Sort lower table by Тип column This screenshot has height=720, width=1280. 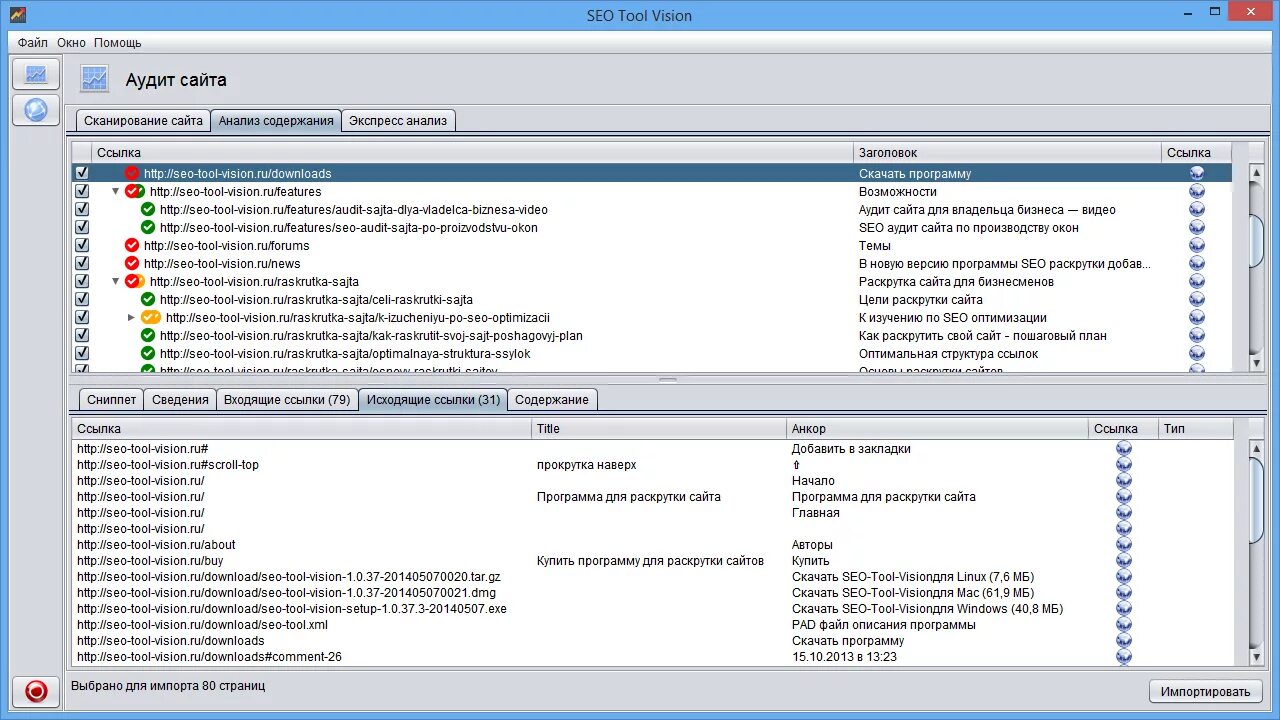[1195, 428]
